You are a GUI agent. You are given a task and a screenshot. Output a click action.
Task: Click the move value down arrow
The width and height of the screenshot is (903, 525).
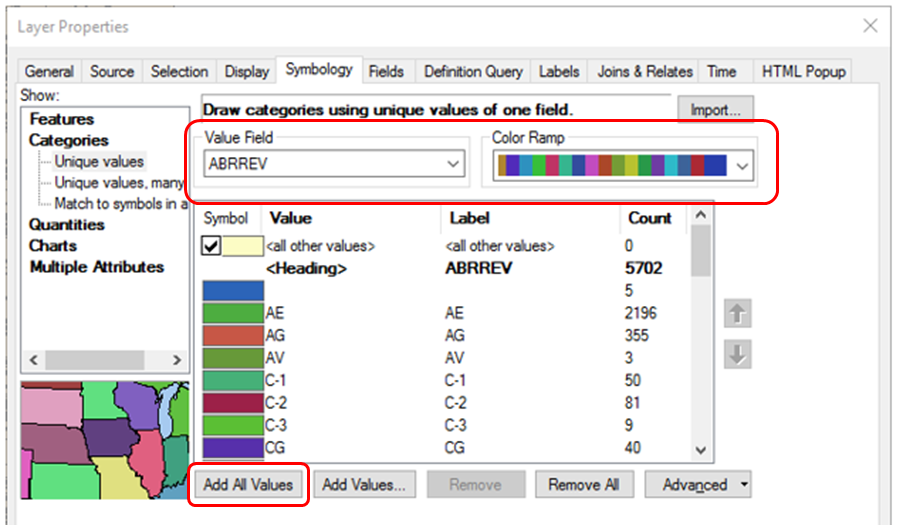(x=737, y=356)
